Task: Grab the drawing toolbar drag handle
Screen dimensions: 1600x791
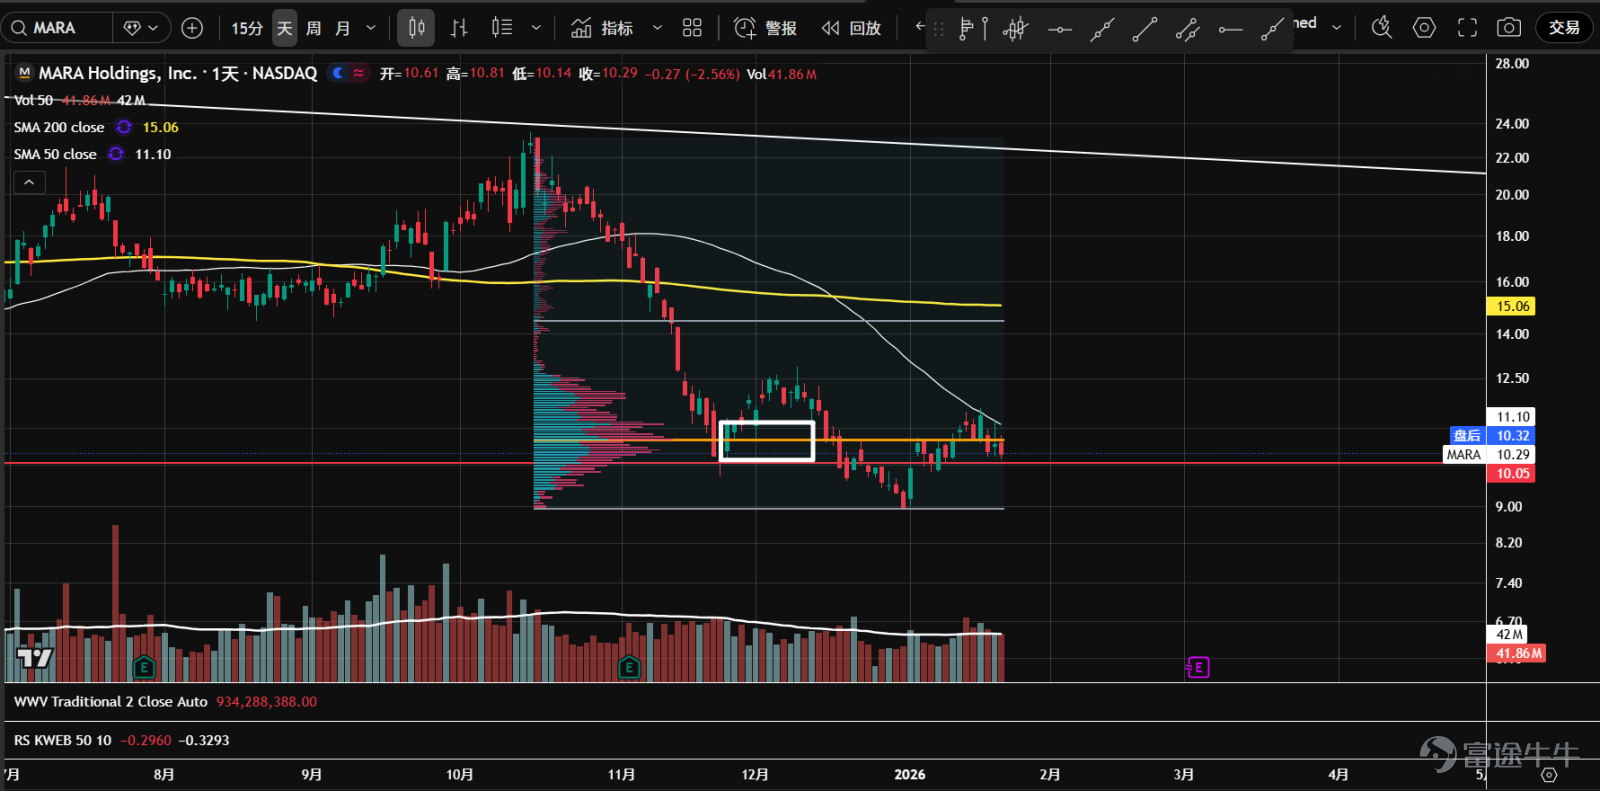Action: (938, 29)
